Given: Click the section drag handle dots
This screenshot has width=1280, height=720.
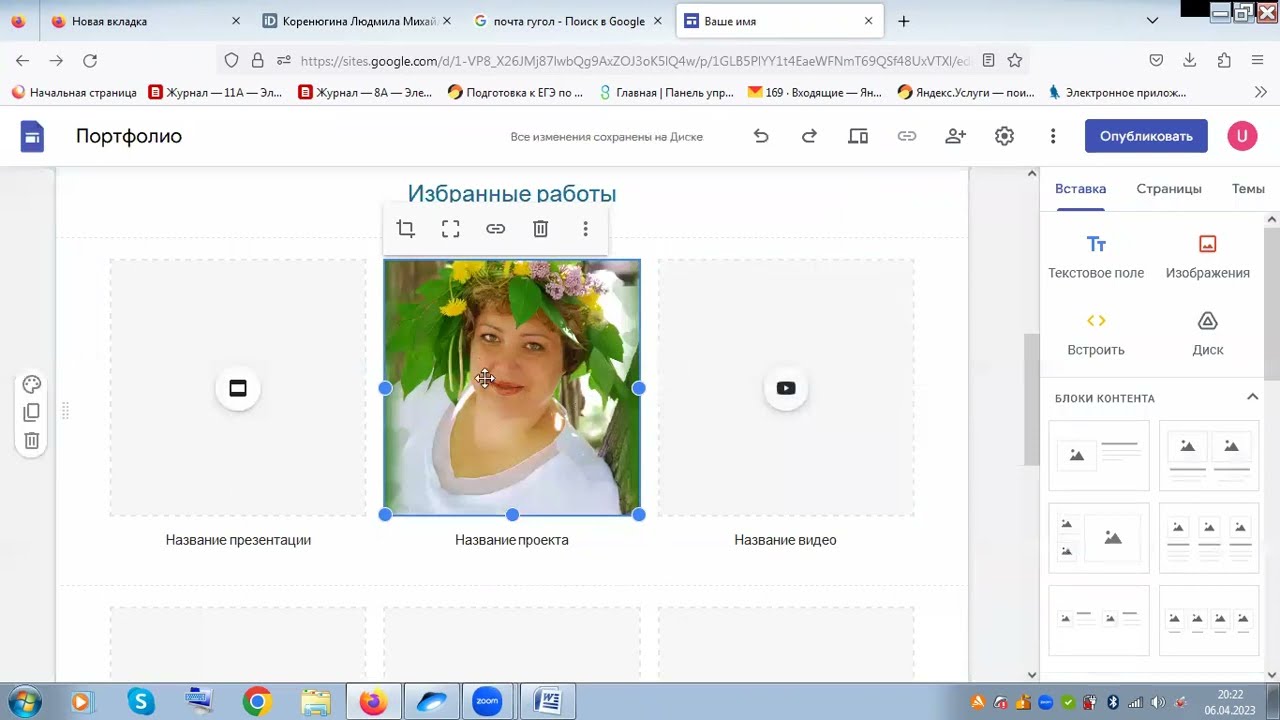Looking at the screenshot, I should pos(66,410).
